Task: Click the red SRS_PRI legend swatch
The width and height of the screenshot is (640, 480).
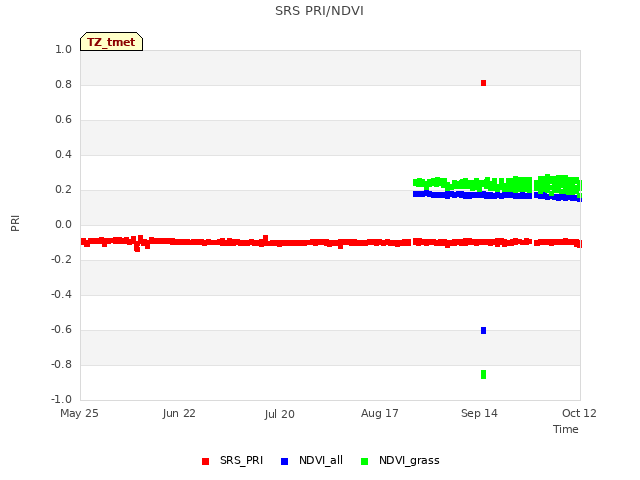Action: (x=205, y=461)
